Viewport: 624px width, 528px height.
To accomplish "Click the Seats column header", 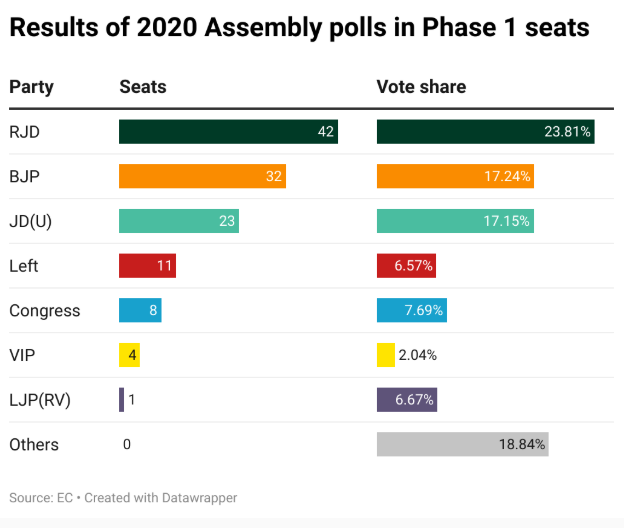I will [x=142, y=87].
